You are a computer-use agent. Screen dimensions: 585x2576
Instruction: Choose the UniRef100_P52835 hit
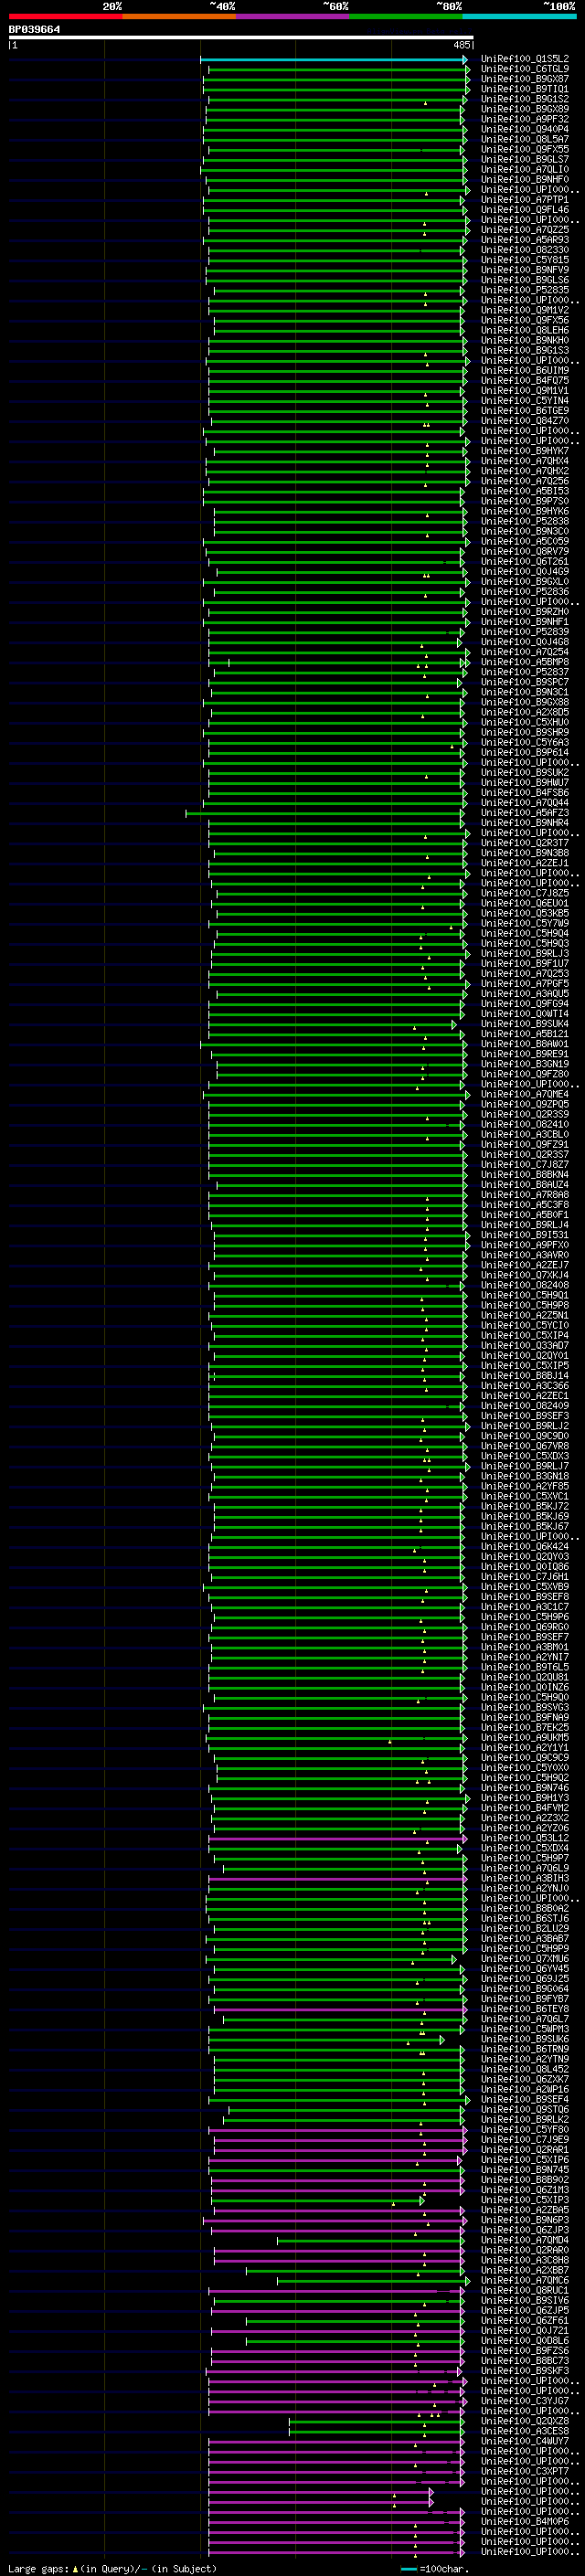point(524,290)
